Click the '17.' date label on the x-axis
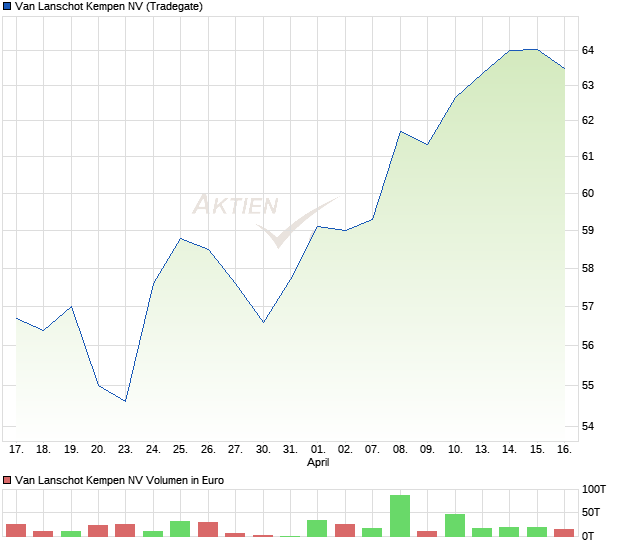620x546 pixels. click(16, 450)
